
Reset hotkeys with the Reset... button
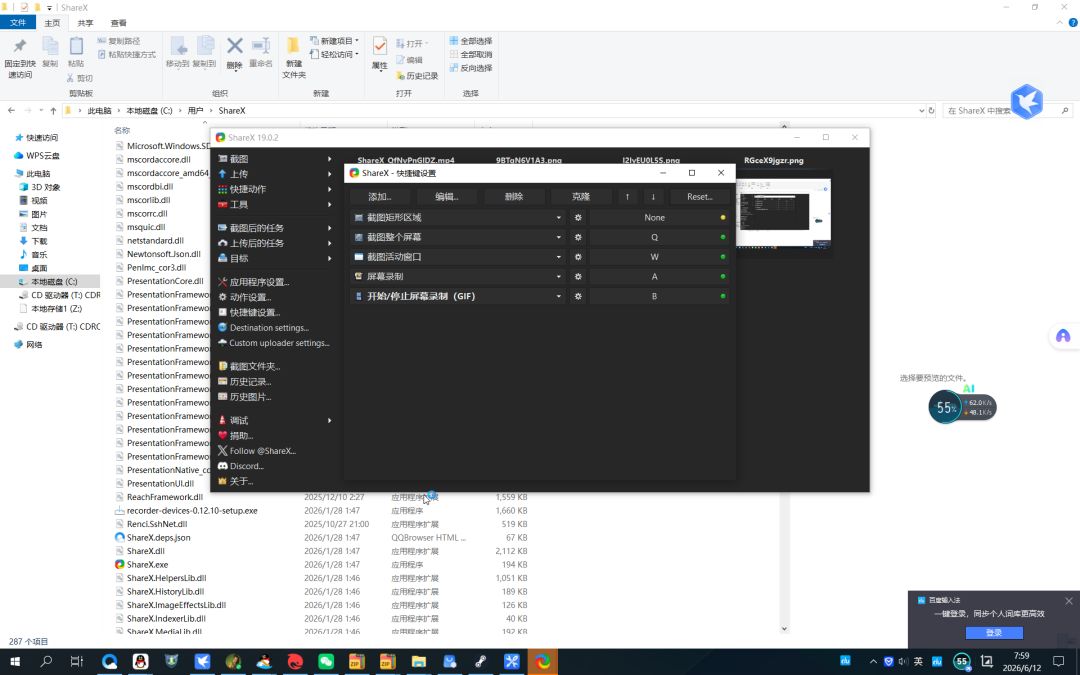click(x=700, y=196)
